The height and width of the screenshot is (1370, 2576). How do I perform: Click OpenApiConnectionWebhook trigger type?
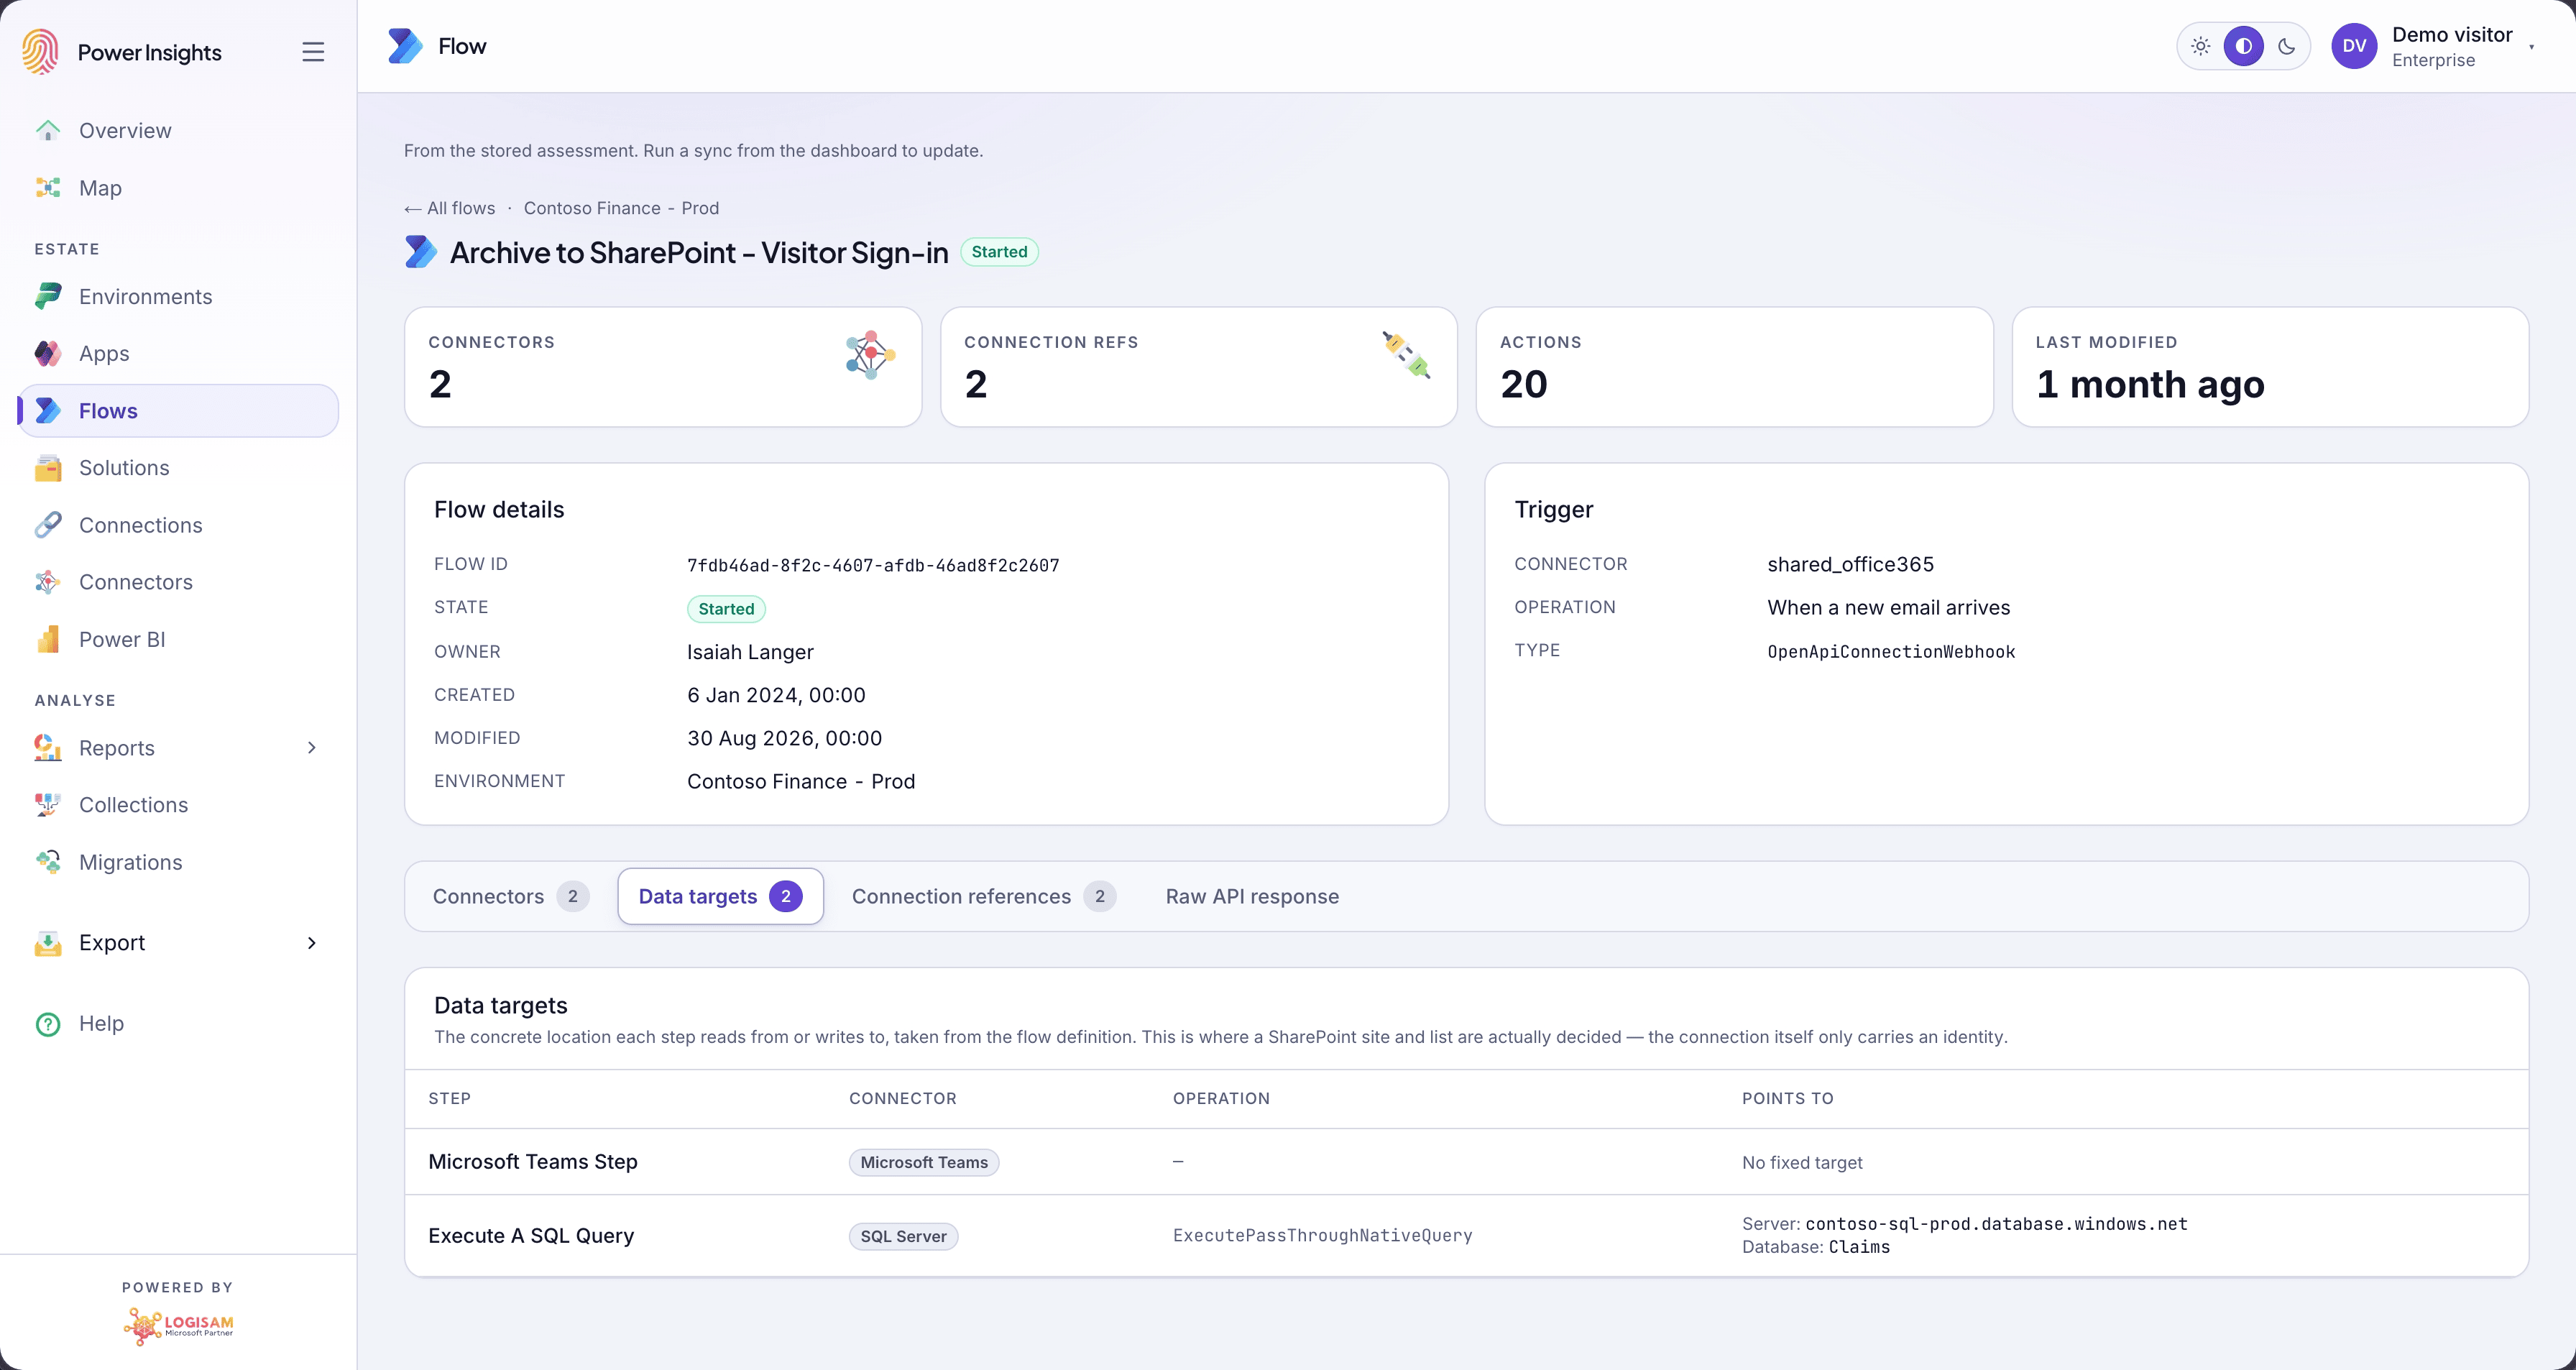[x=1891, y=652]
